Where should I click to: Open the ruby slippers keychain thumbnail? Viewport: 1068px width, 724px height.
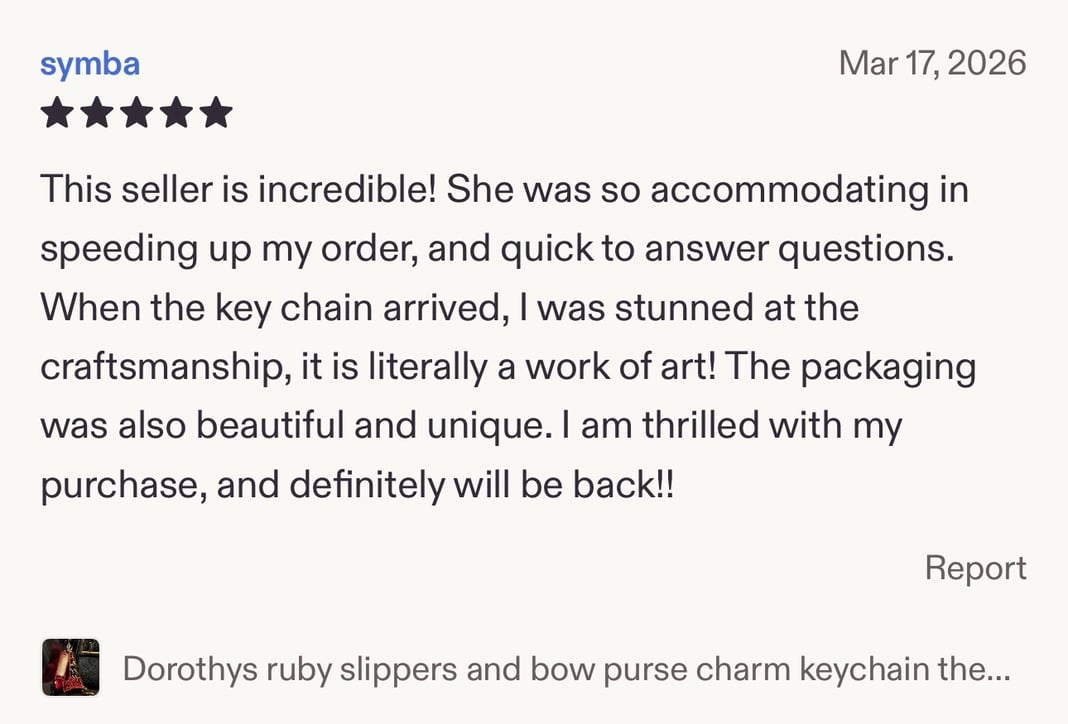coord(70,668)
